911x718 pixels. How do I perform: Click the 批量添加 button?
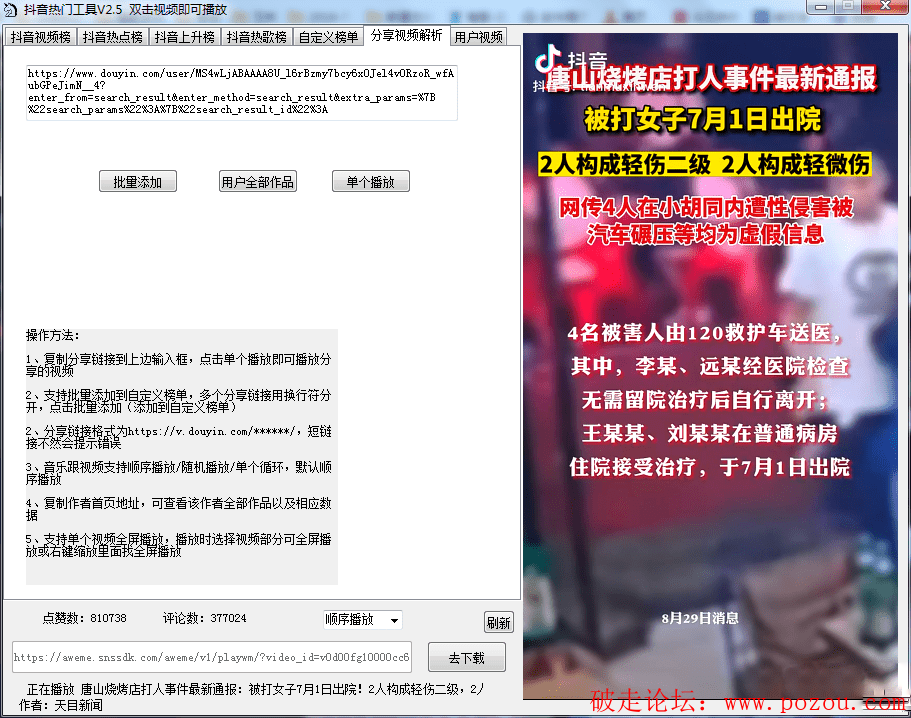[x=138, y=181]
